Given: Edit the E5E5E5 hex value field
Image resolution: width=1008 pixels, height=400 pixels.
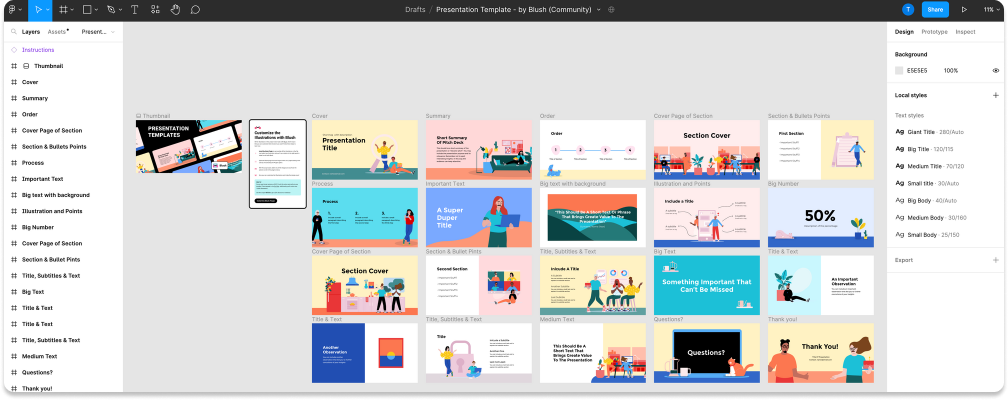Looking at the screenshot, I should [917, 71].
